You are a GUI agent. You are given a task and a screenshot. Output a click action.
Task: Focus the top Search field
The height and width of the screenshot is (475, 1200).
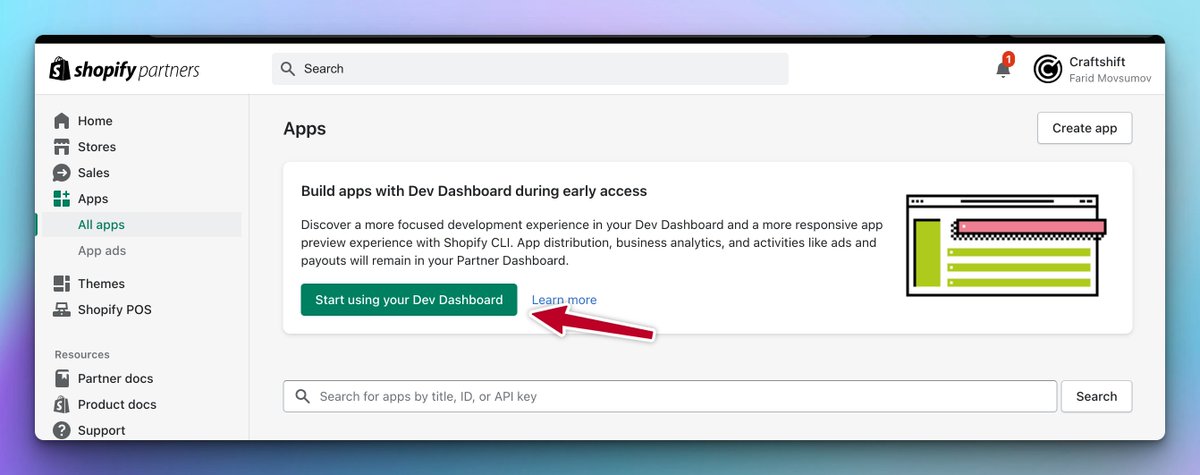[530, 69]
